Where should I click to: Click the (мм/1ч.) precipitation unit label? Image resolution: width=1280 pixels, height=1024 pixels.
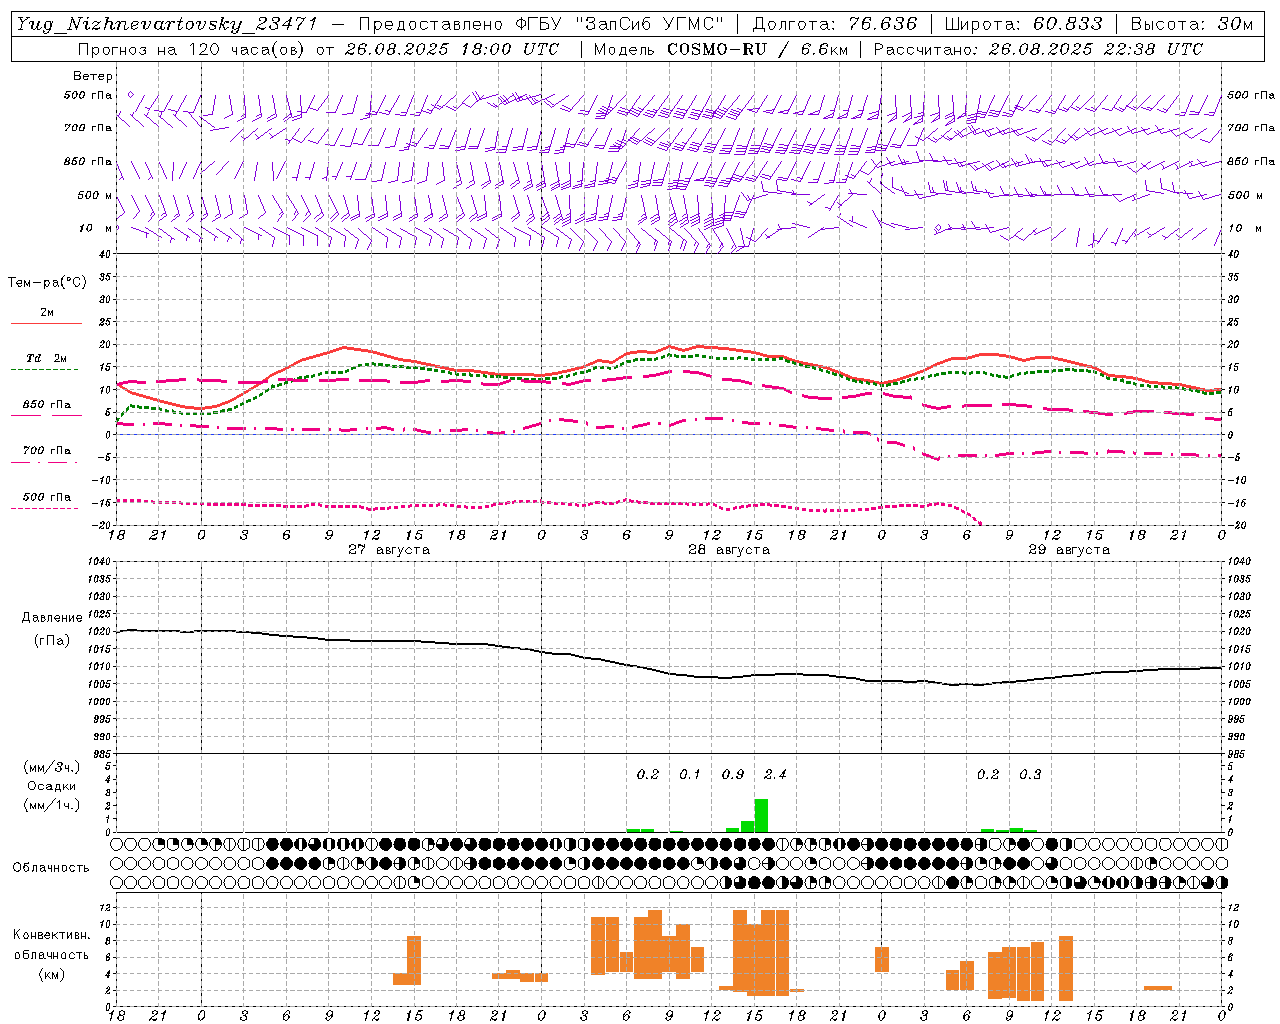[x=52, y=805]
